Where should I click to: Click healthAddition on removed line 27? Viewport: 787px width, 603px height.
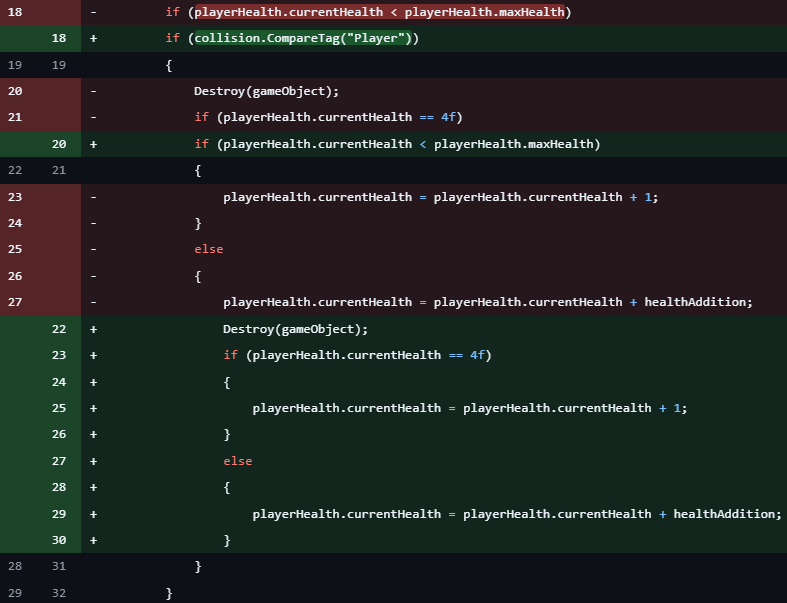point(695,302)
